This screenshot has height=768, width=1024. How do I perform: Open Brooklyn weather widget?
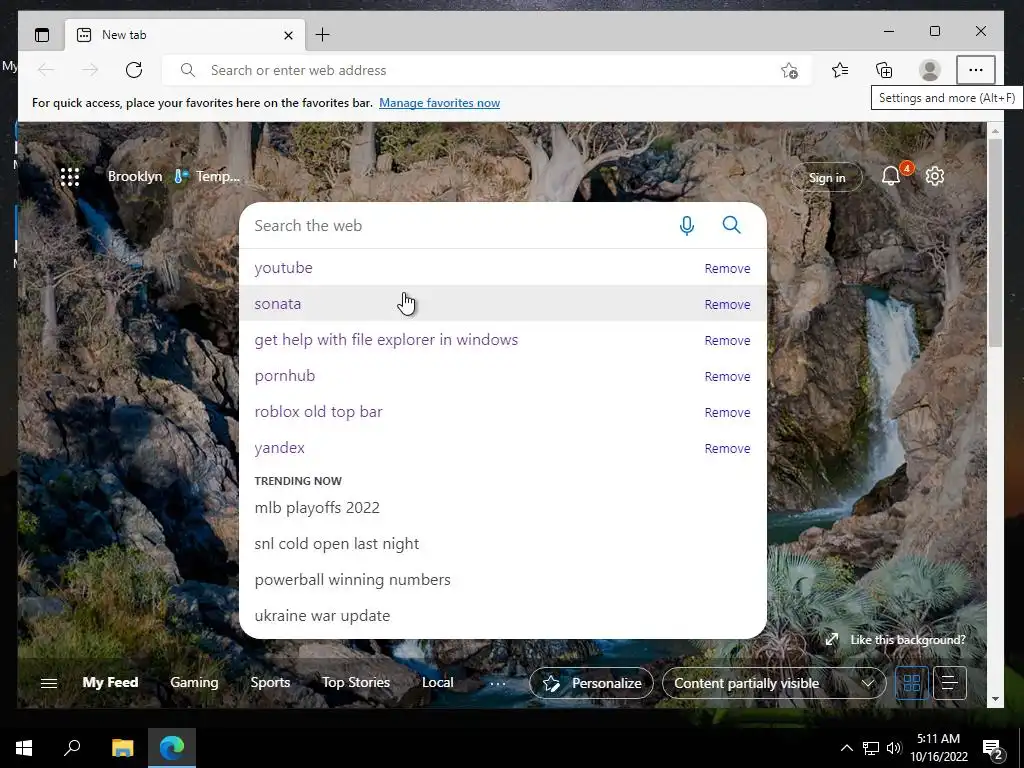pos(174,176)
